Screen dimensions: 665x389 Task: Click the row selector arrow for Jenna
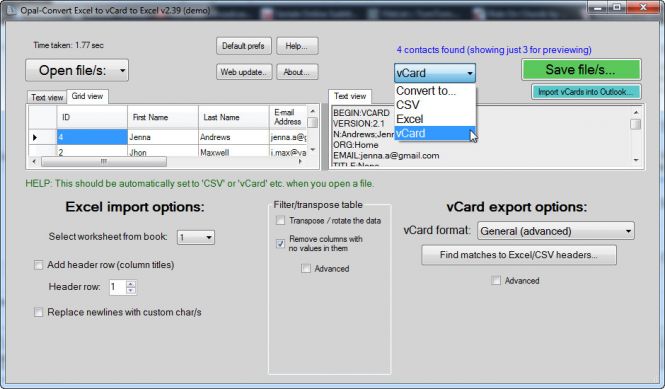pos(42,137)
